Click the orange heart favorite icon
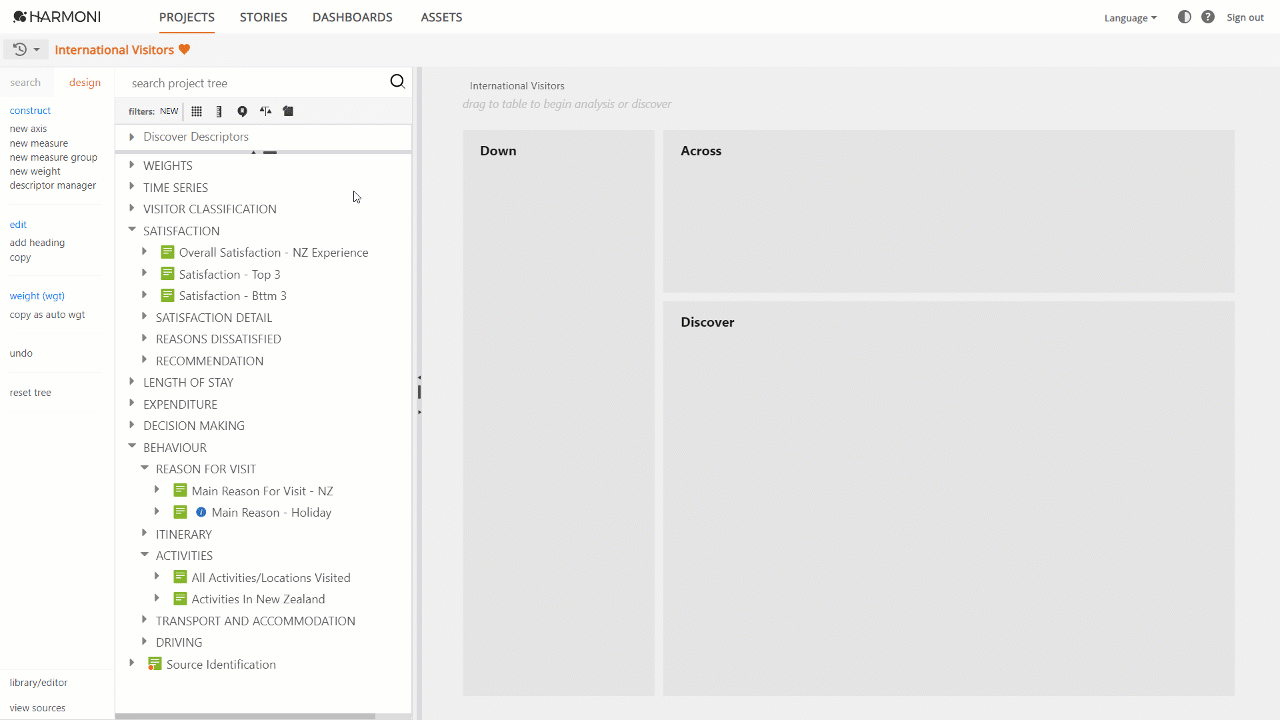This screenshot has width=1280, height=720. 184,50
